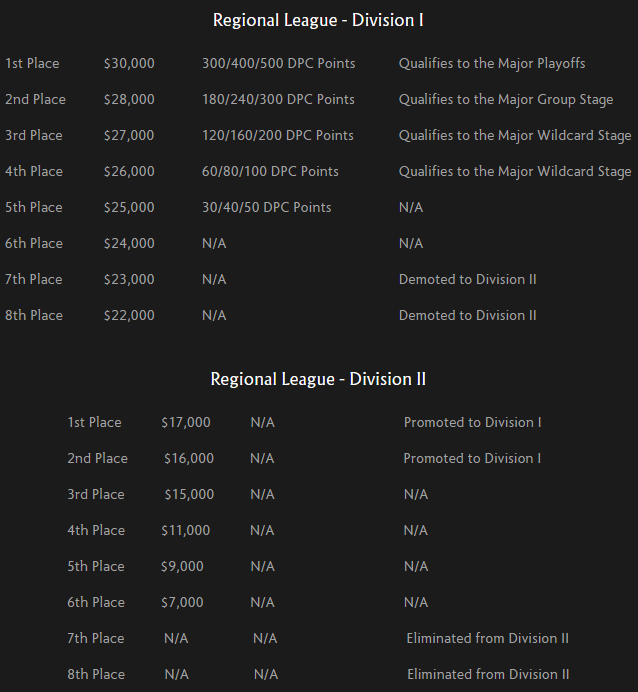Select the $9,000 prize amount
This screenshot has height=692, width=638.
(182, 566)
